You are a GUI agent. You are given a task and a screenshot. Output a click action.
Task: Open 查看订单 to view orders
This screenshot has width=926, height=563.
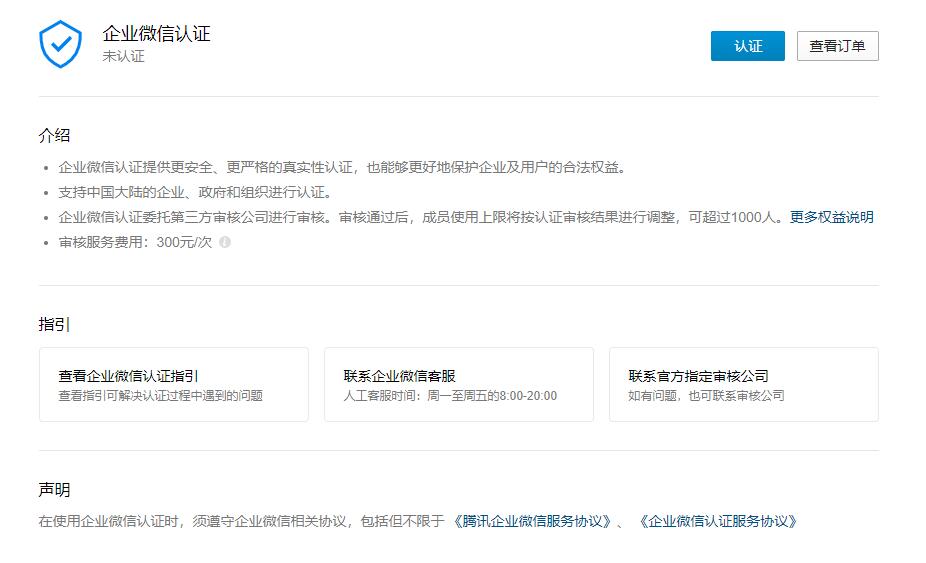coord(837,46)
